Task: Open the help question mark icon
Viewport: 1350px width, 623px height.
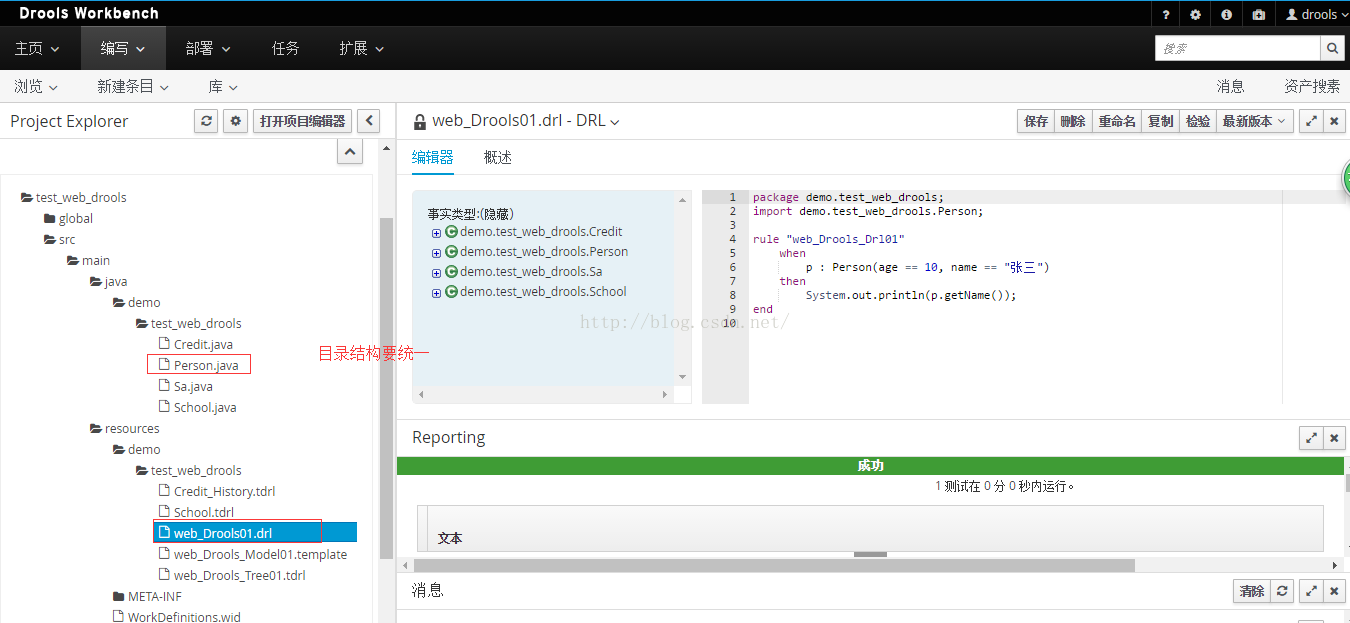Action: [1166, 14]
